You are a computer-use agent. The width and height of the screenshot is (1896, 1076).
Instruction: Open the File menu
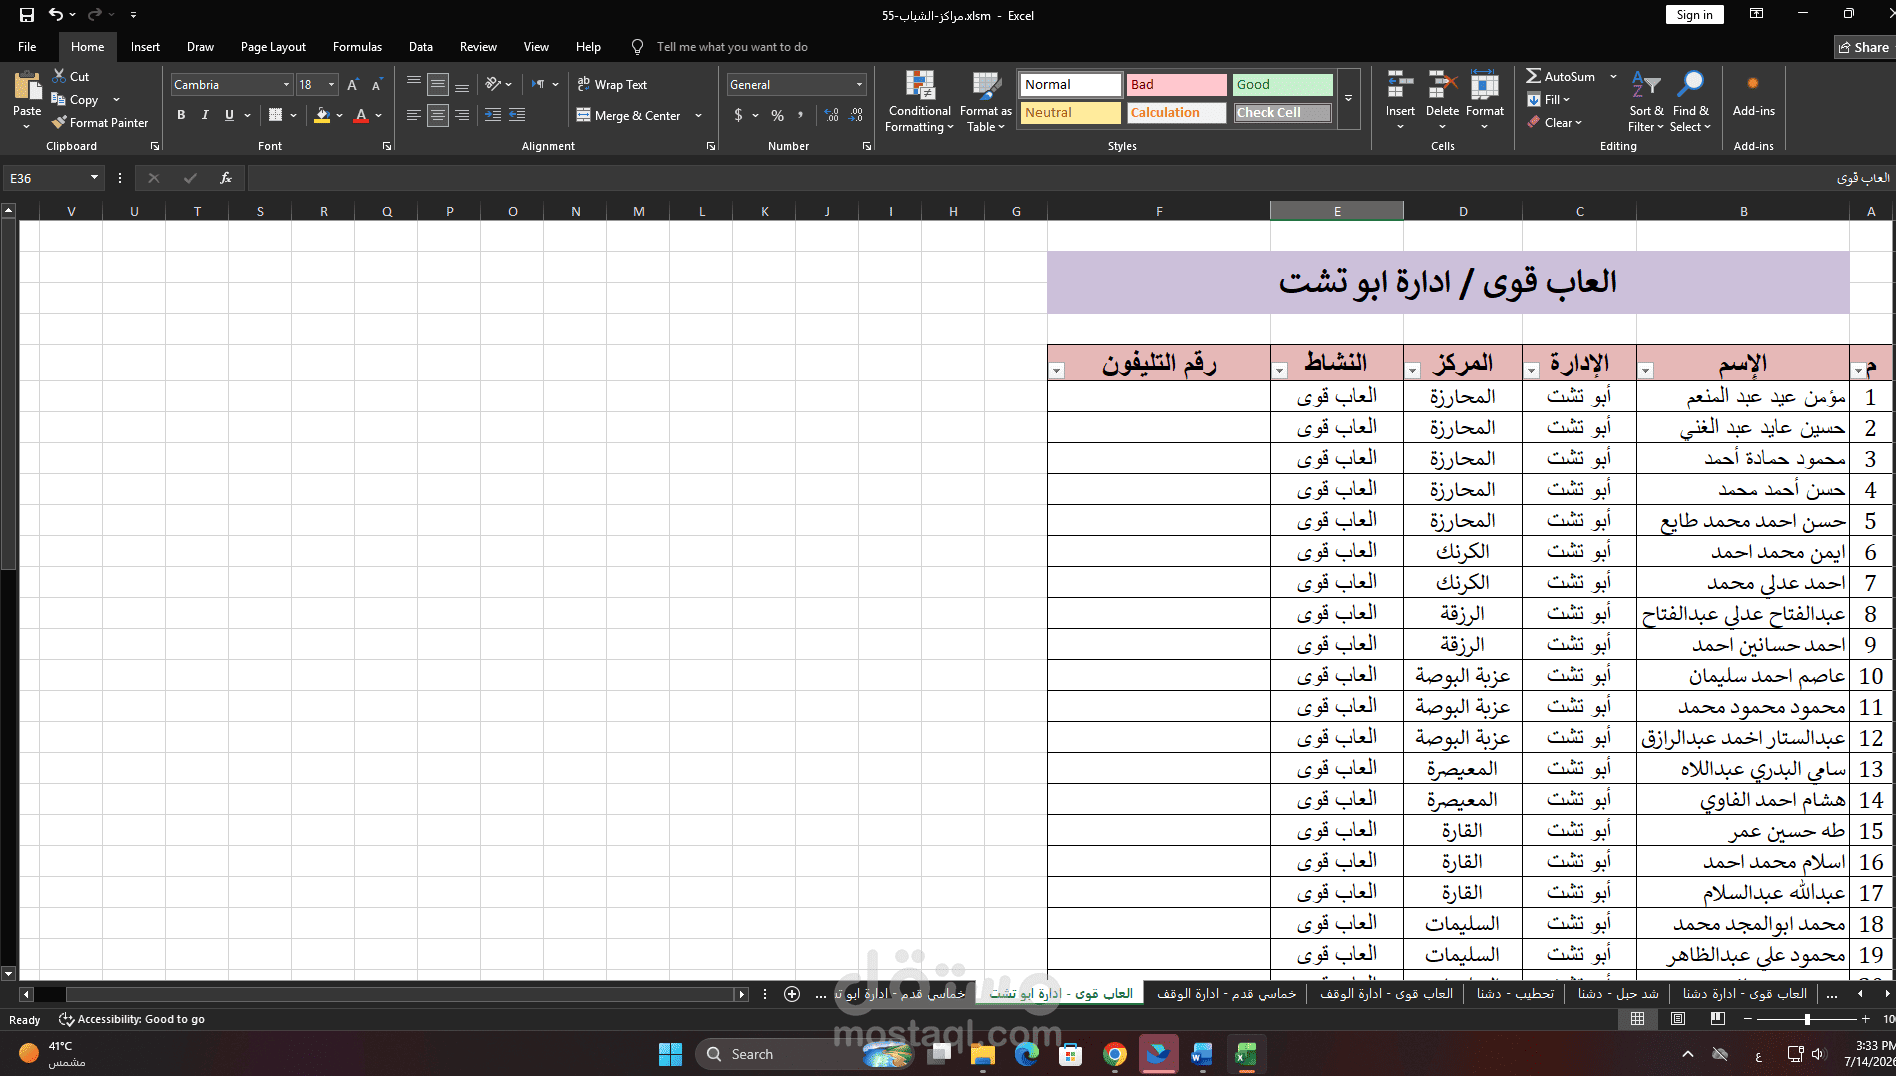pyautogui.click(x=27, y=47)
